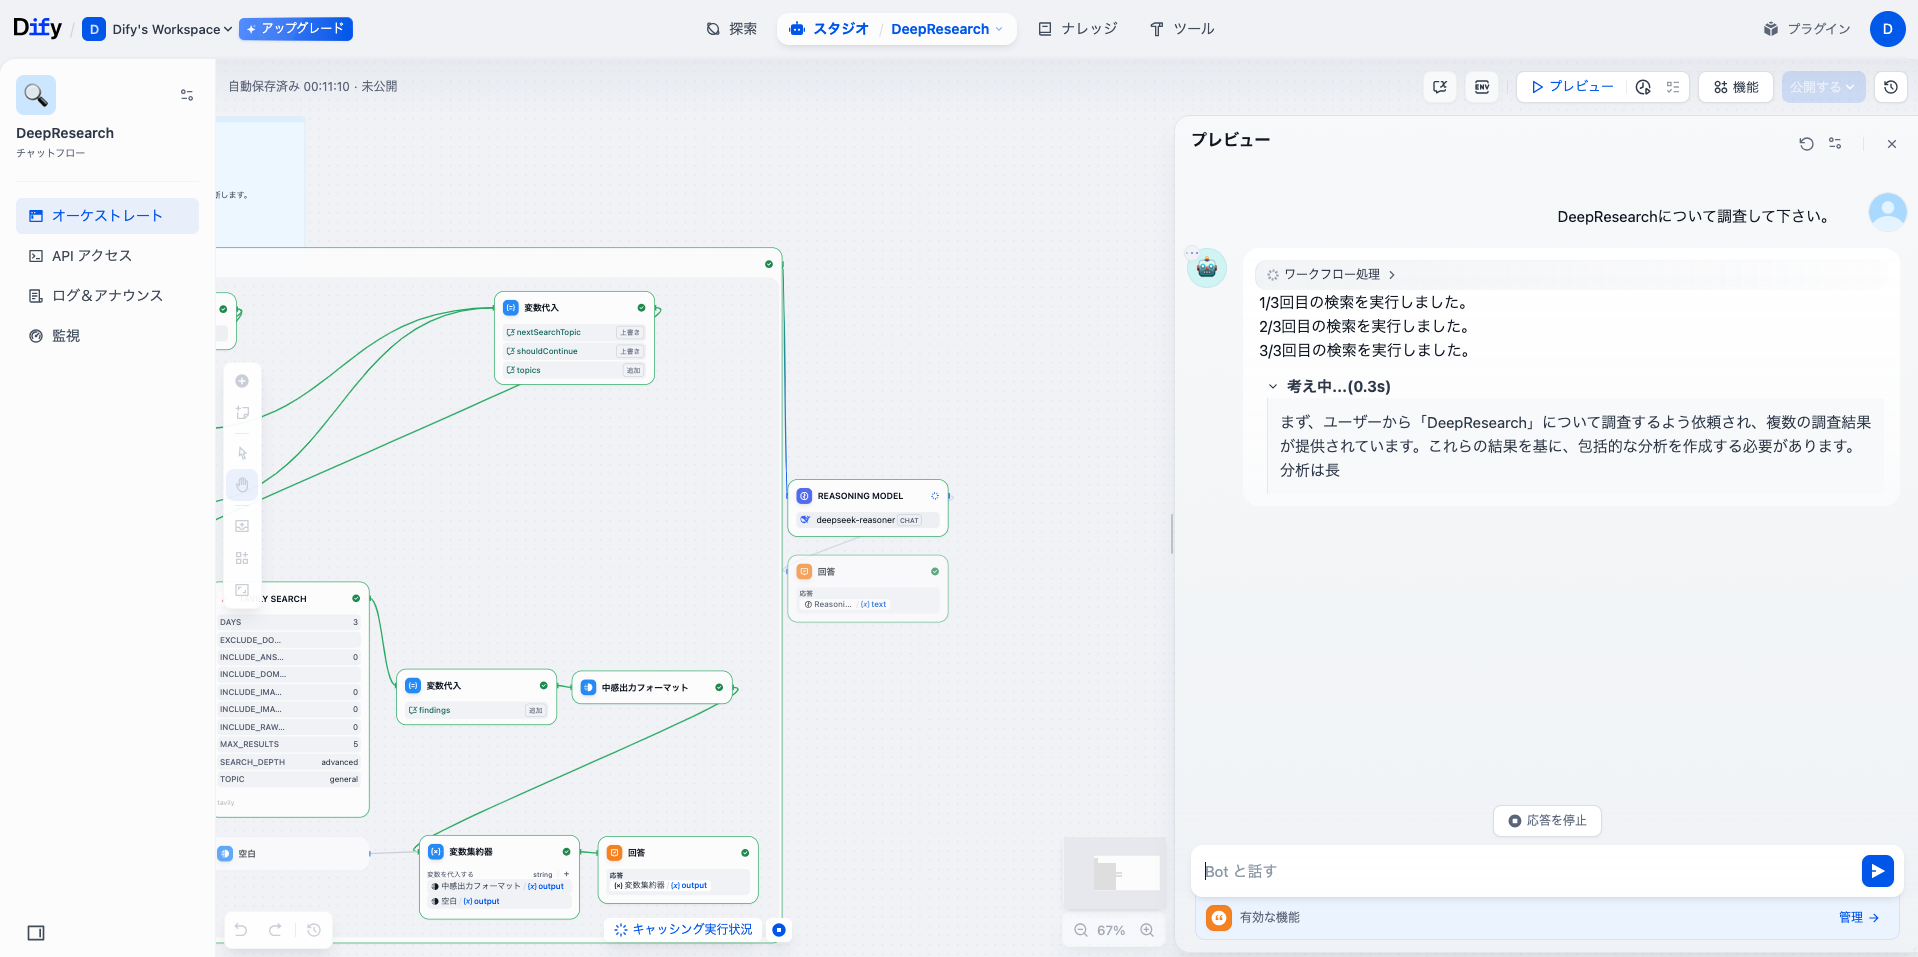Activate the hand (pan) tool
This screenshot has width=1918, height=957.
coord(241,485)
